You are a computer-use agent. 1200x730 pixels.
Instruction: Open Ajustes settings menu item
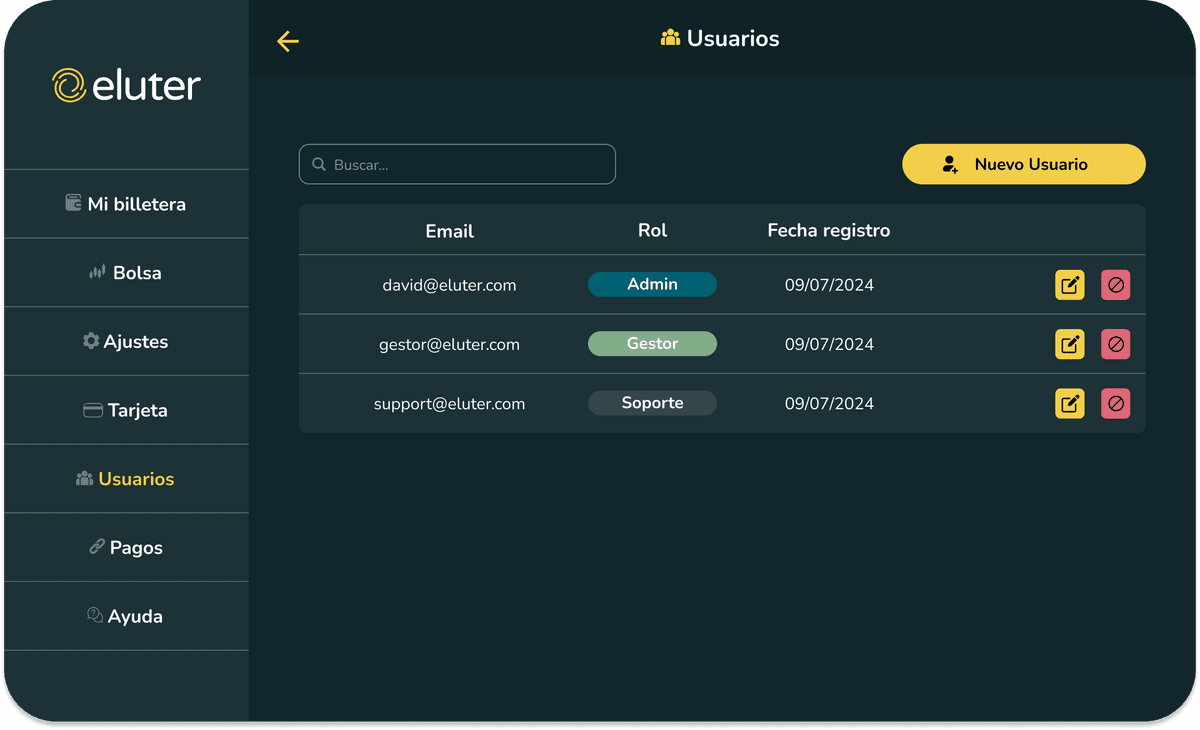pyautogui.click(x=126, y=342)
